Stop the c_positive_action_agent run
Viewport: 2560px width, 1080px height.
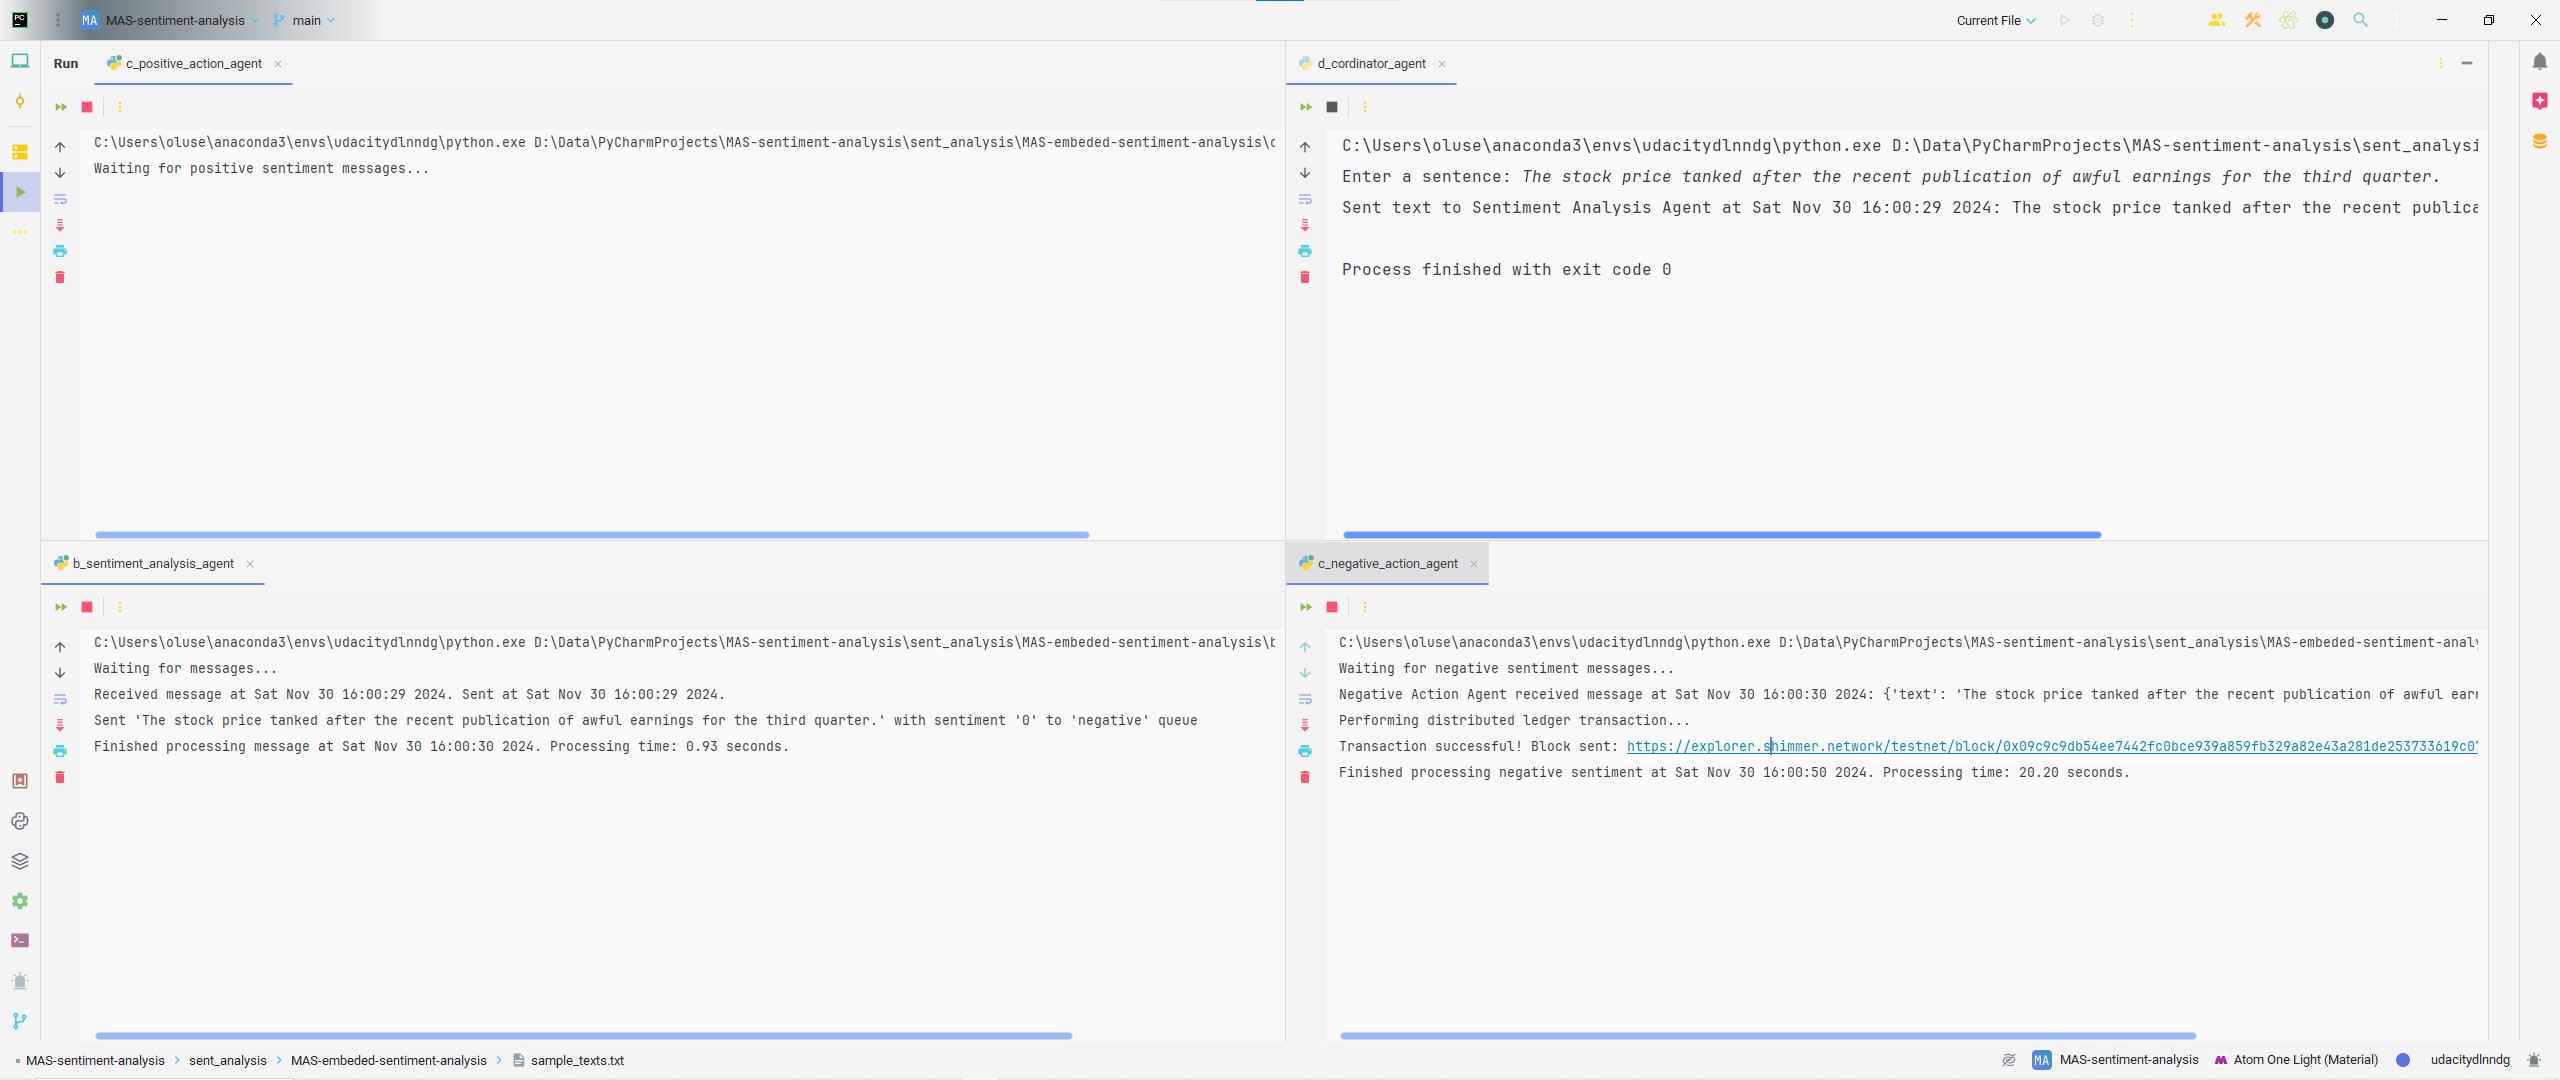87,107
